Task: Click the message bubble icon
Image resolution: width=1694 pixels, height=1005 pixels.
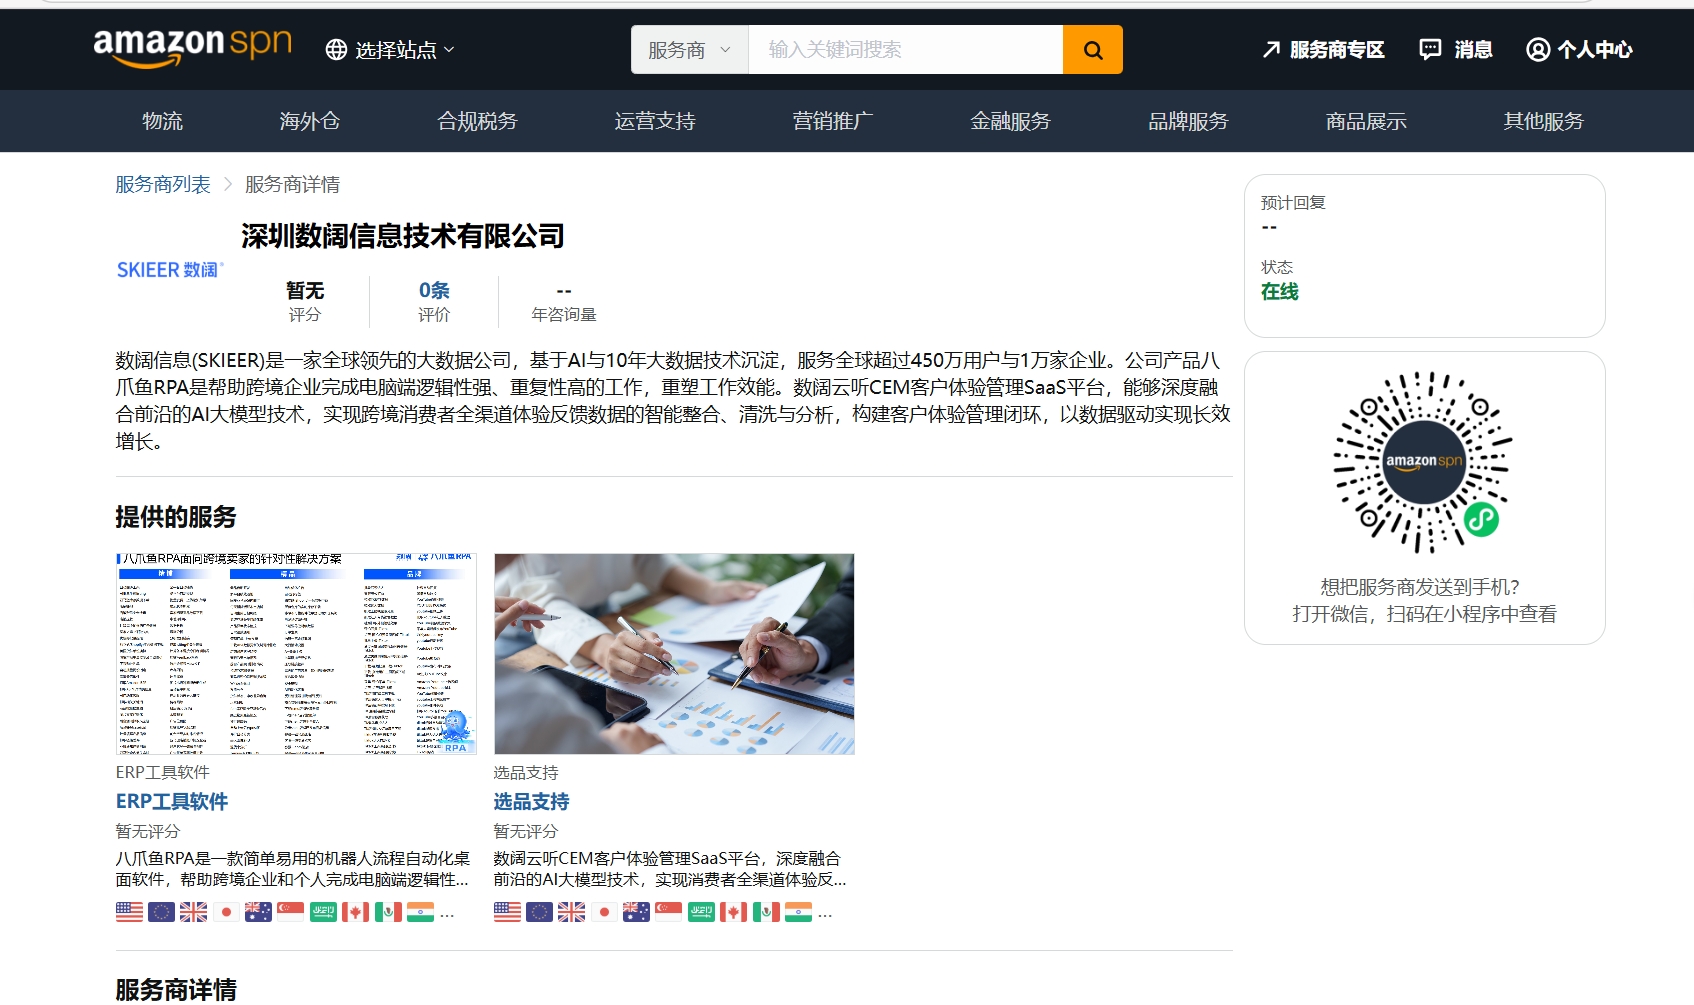Action: [x=1430, y=50]
